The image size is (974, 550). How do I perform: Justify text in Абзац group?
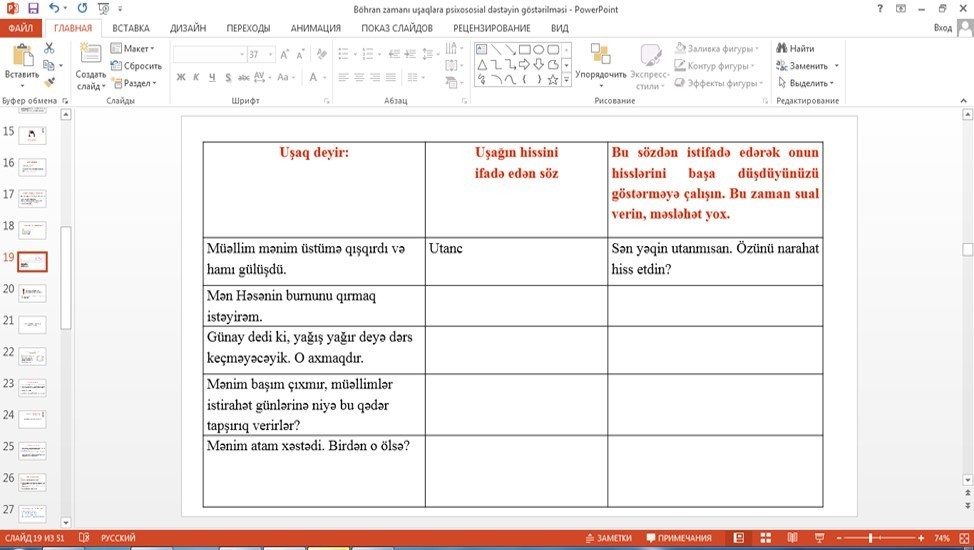point(391,77)
